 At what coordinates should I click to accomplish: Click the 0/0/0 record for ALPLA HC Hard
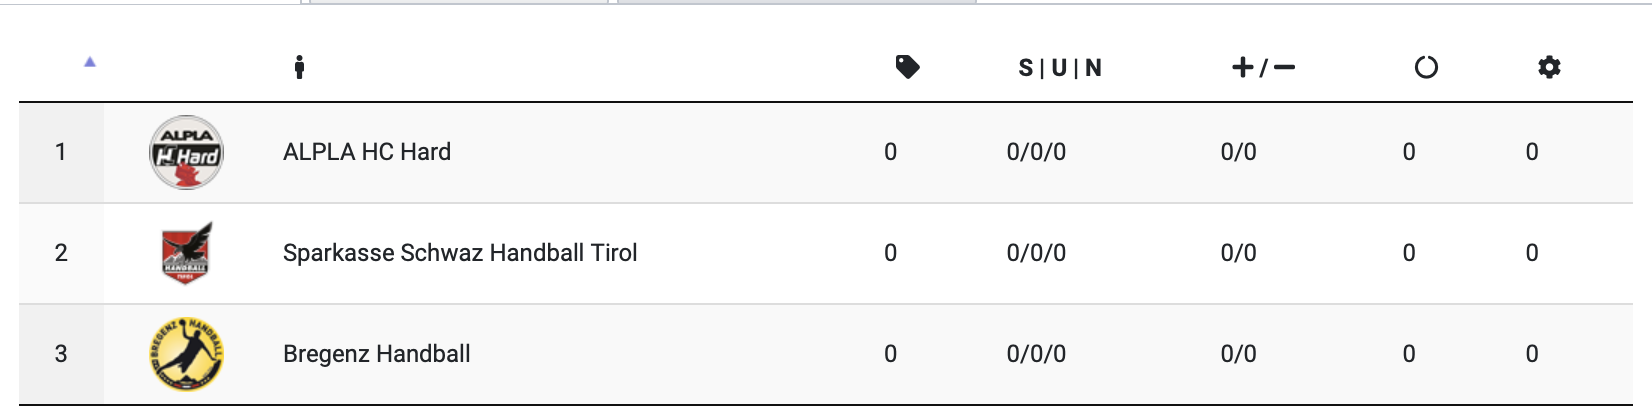tap(1036, 152)
